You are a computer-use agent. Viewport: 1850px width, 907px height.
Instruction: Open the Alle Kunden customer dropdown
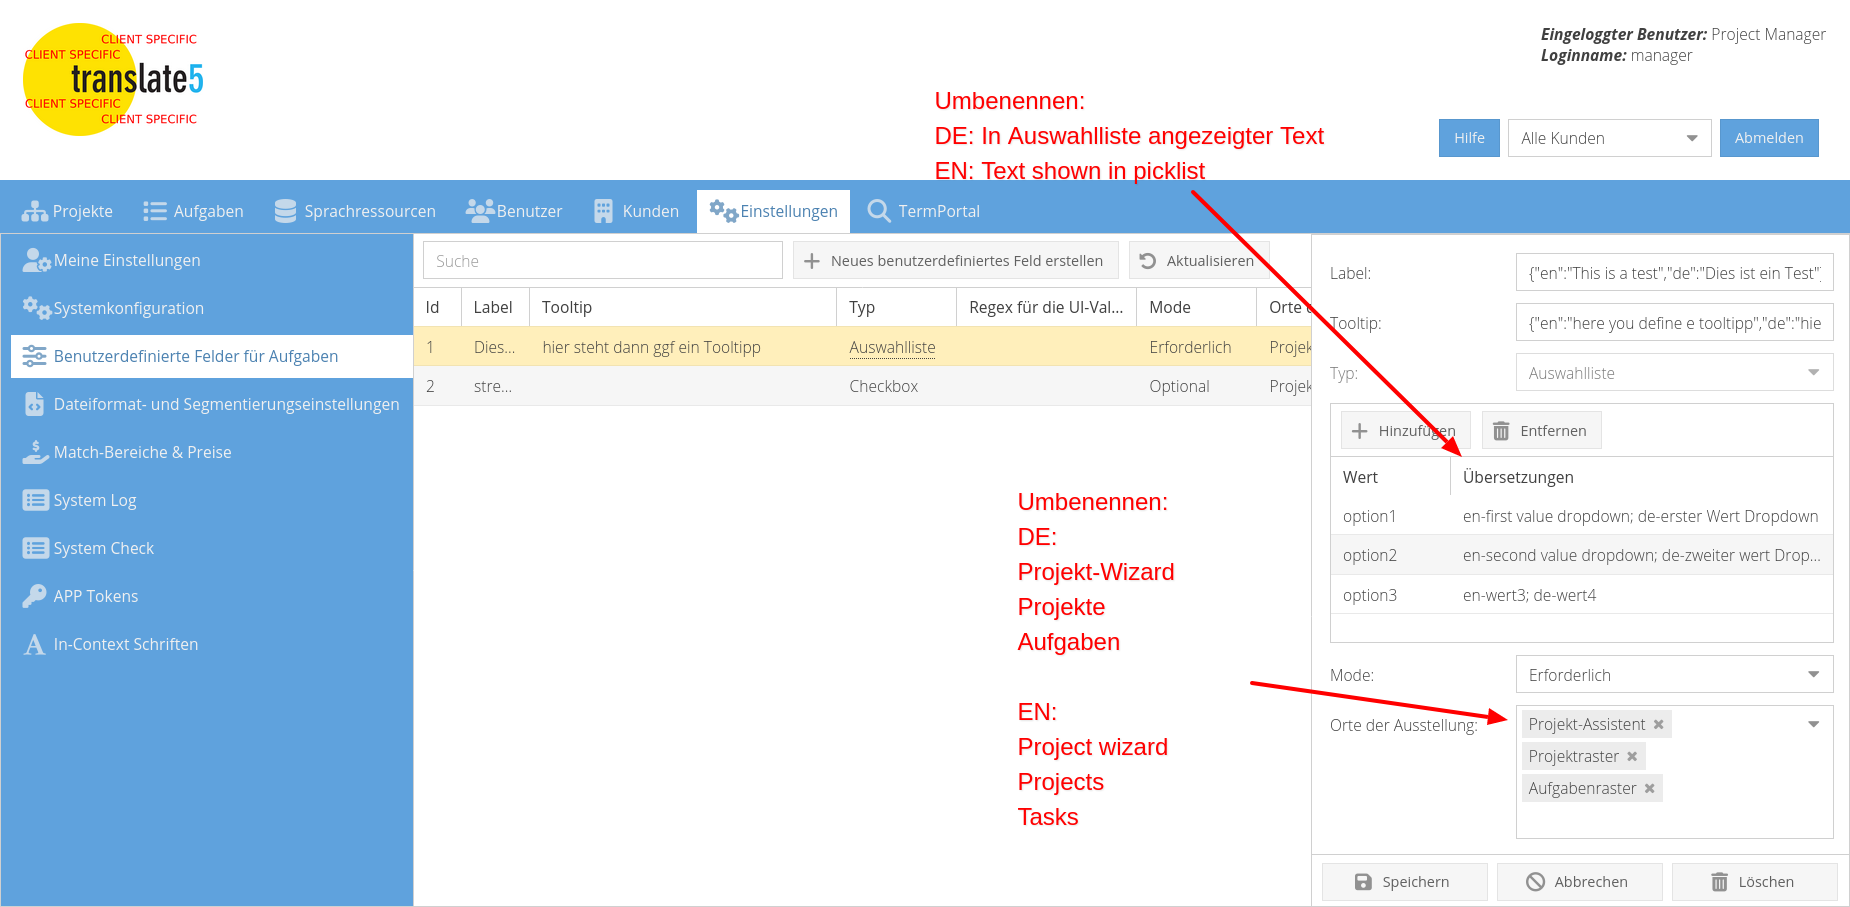1608,138
